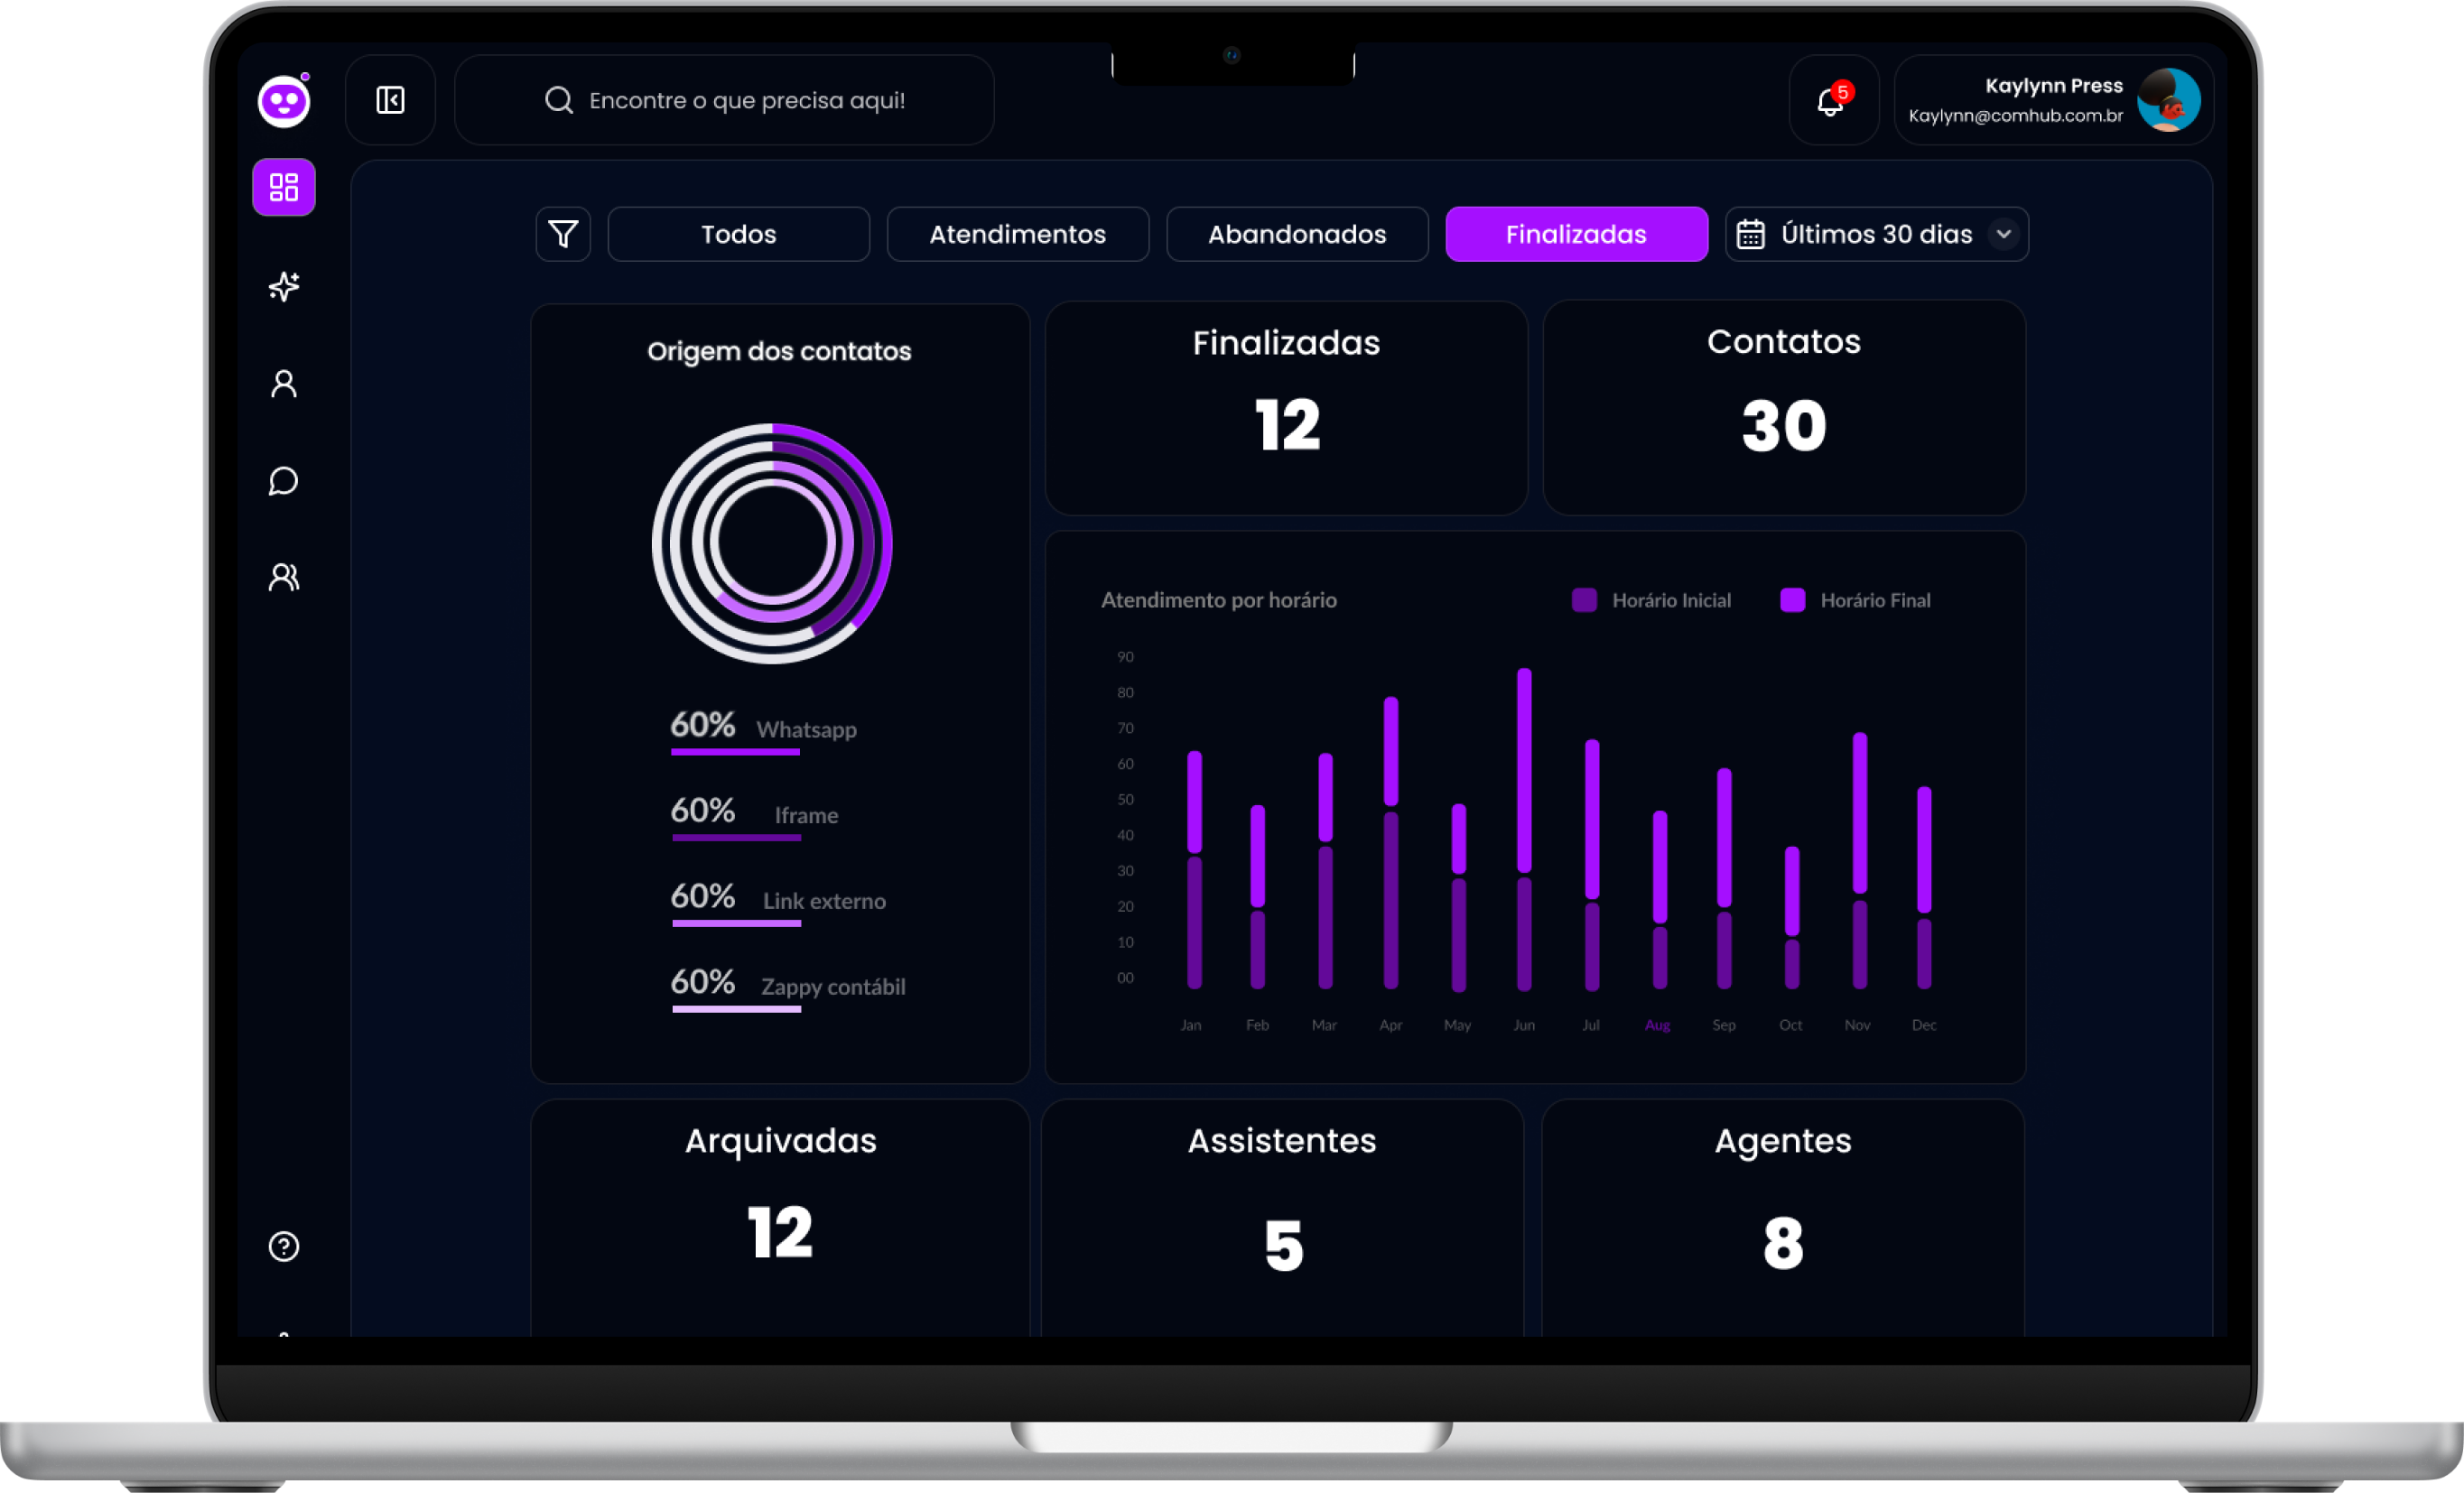The height and width of the screenshot is (1493, 2464).
Task: Click the Finalizadas filter button
Action: pos(1576,234)
